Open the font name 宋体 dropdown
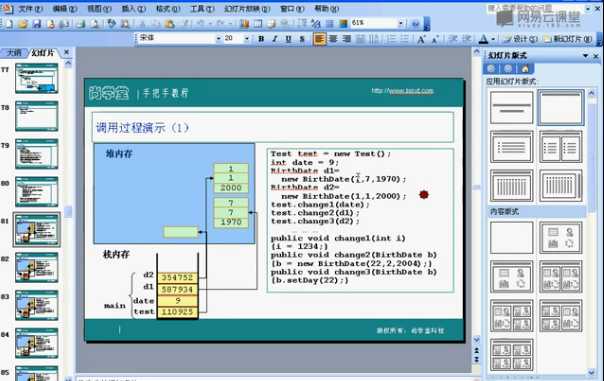The width and height of the screenshot is (604, 381). click(218, 39)
